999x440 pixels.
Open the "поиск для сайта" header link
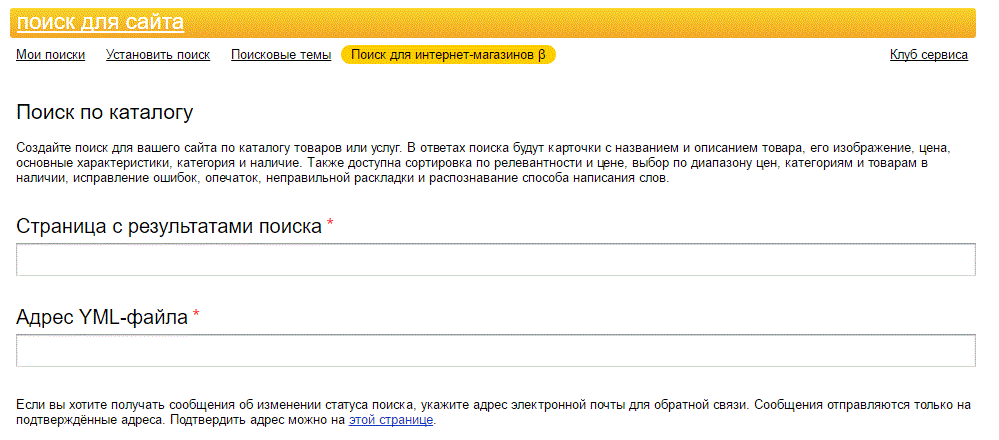100,23
